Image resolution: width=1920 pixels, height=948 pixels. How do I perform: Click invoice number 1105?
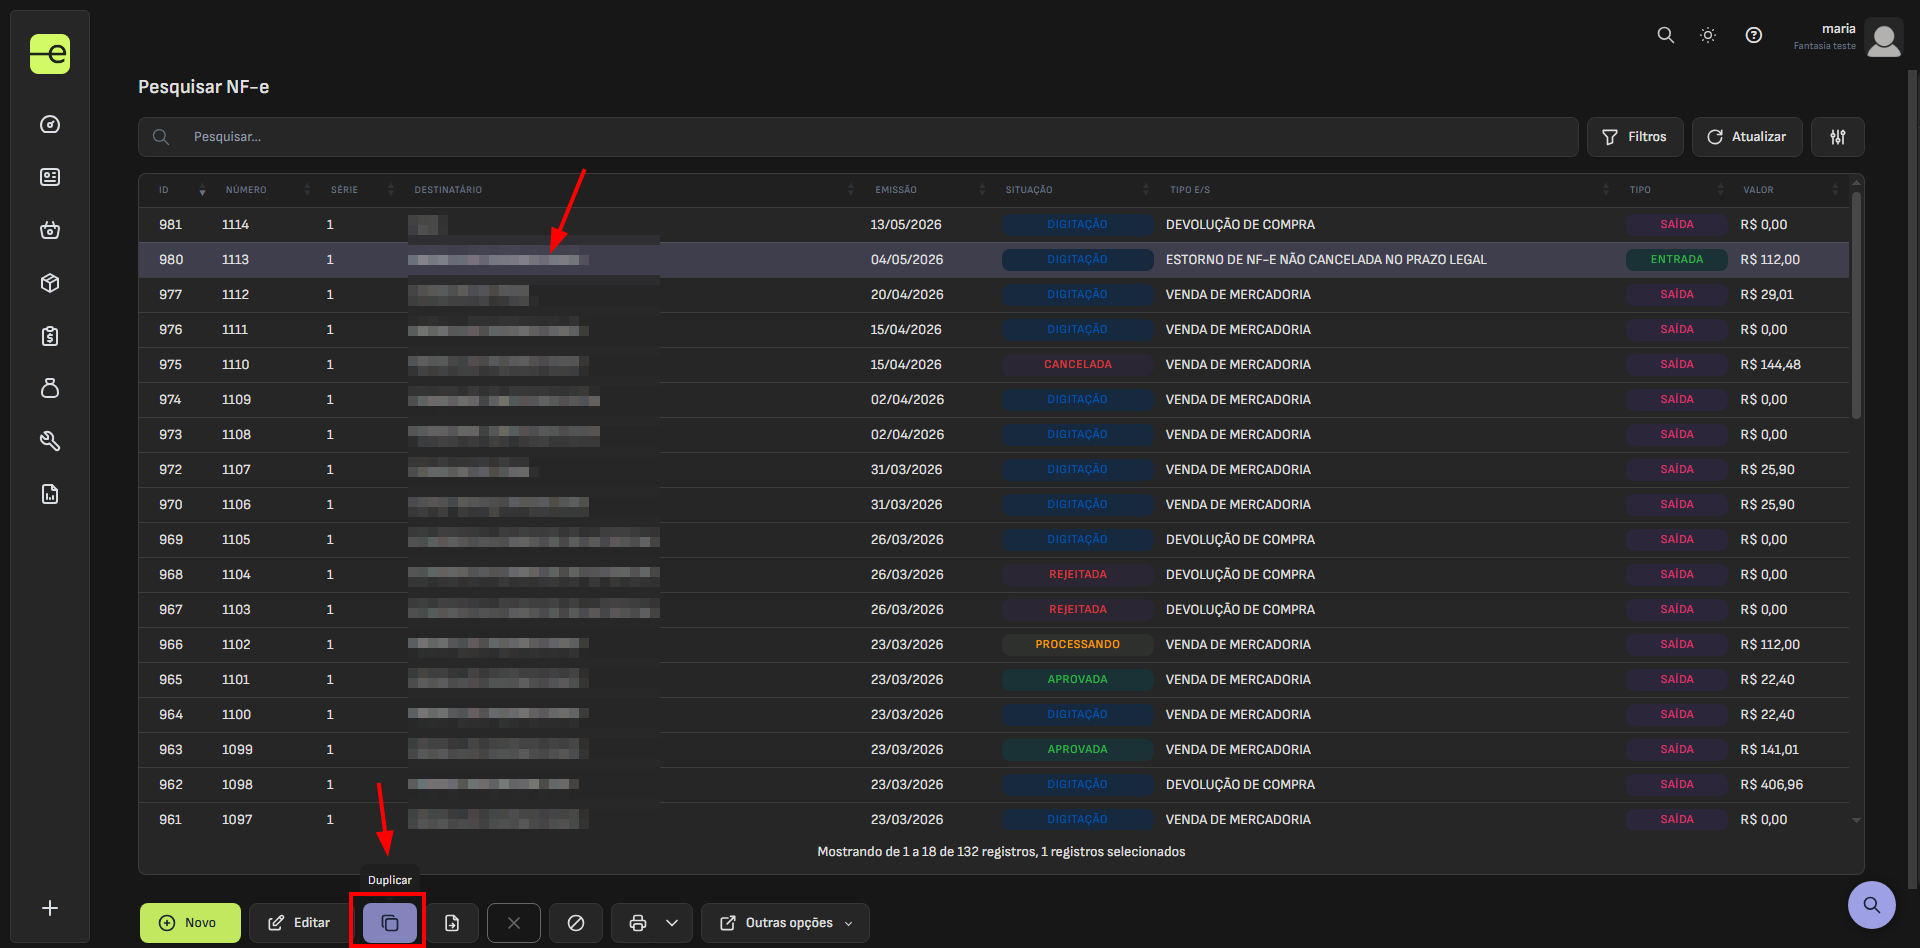point(236,540)
